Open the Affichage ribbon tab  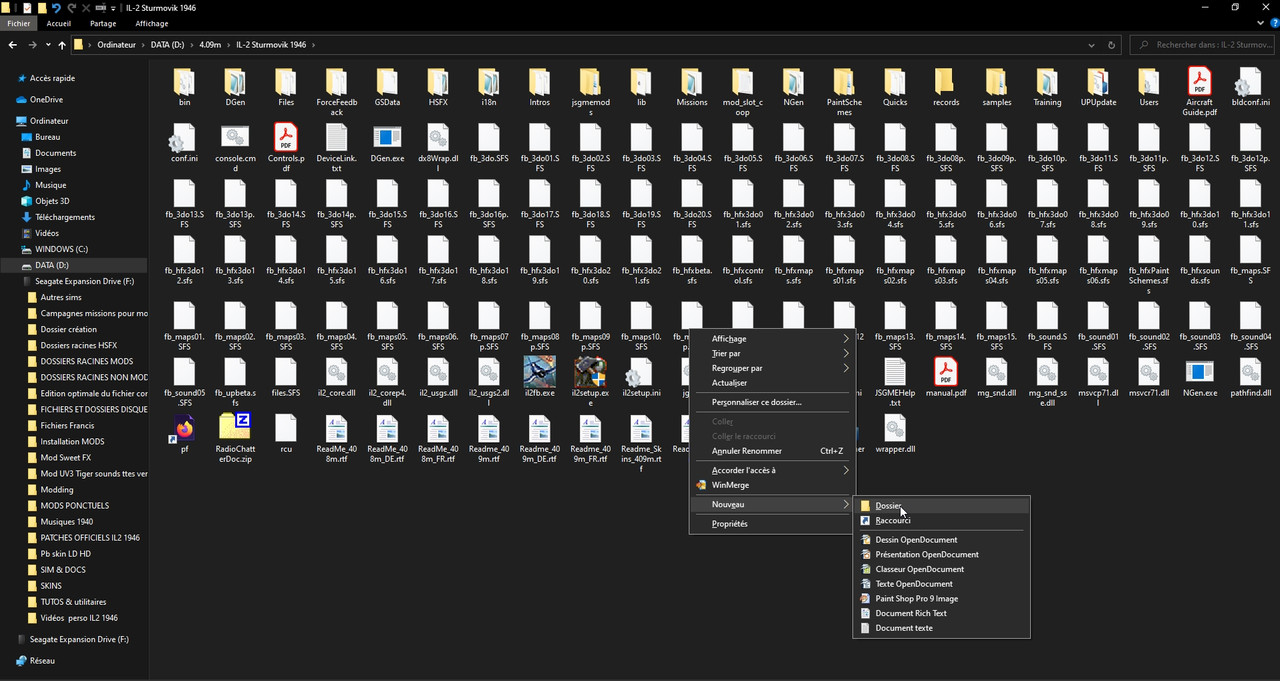[152, 23]
